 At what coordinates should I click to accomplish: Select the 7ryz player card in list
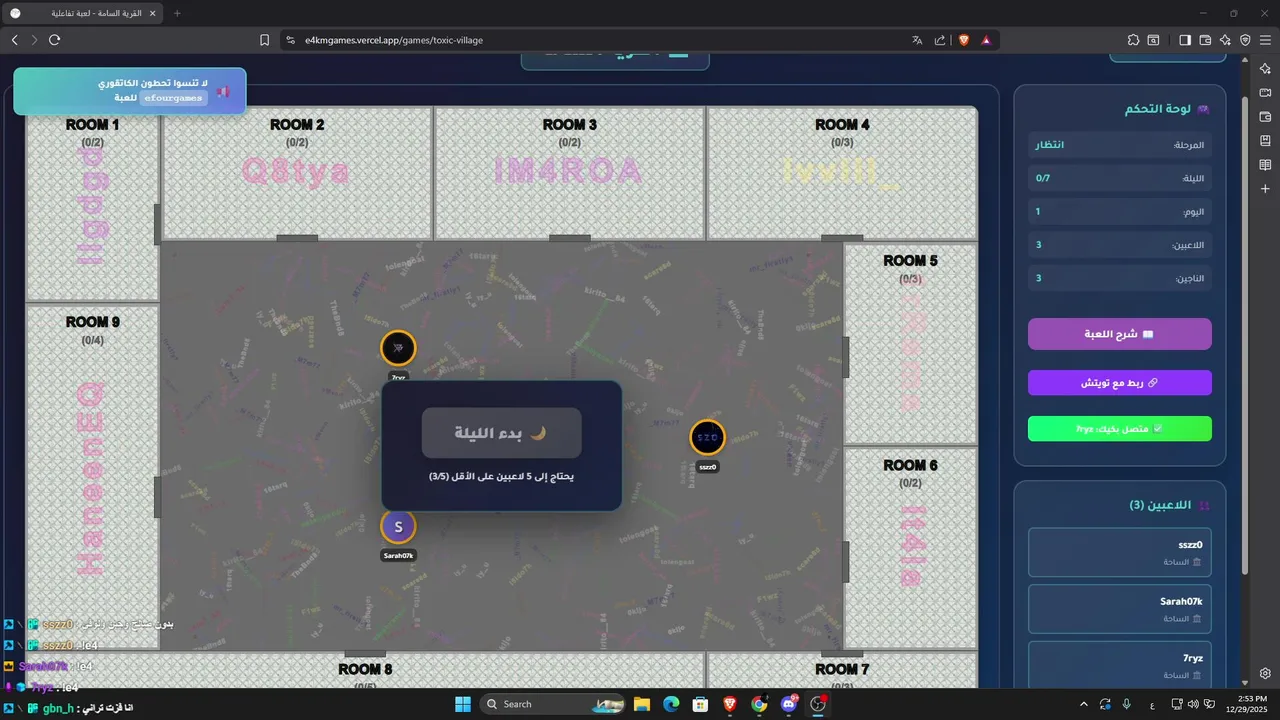click(x=1119, y=664)
